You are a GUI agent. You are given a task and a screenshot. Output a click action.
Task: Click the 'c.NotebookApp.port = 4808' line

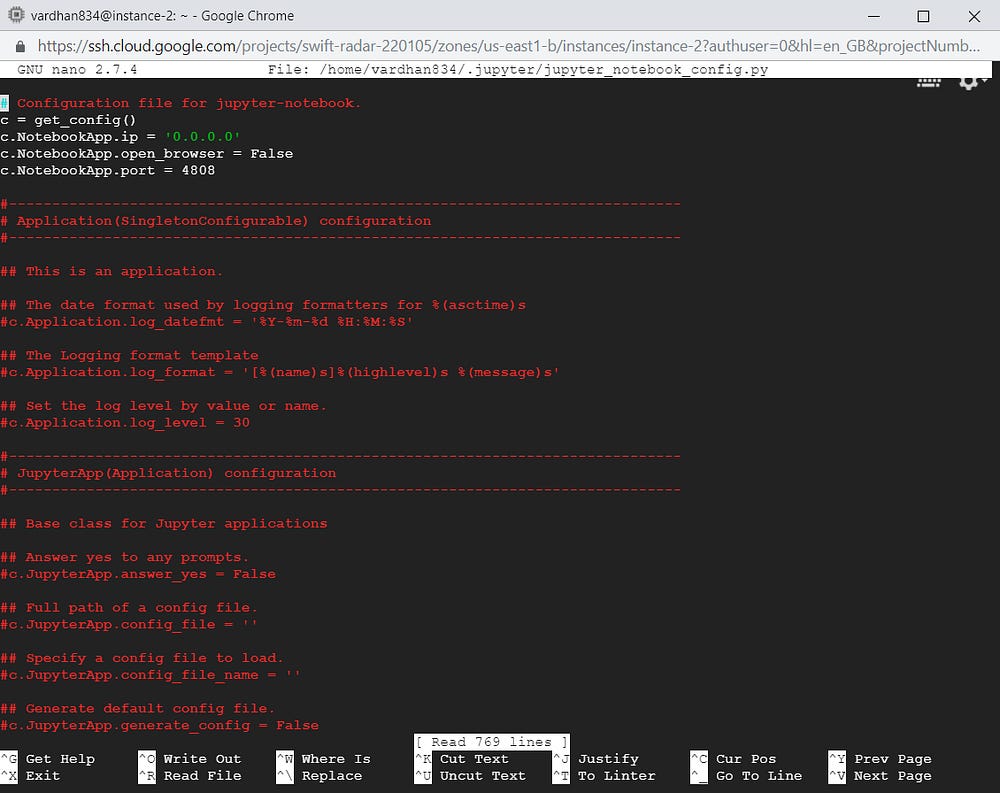108,170
